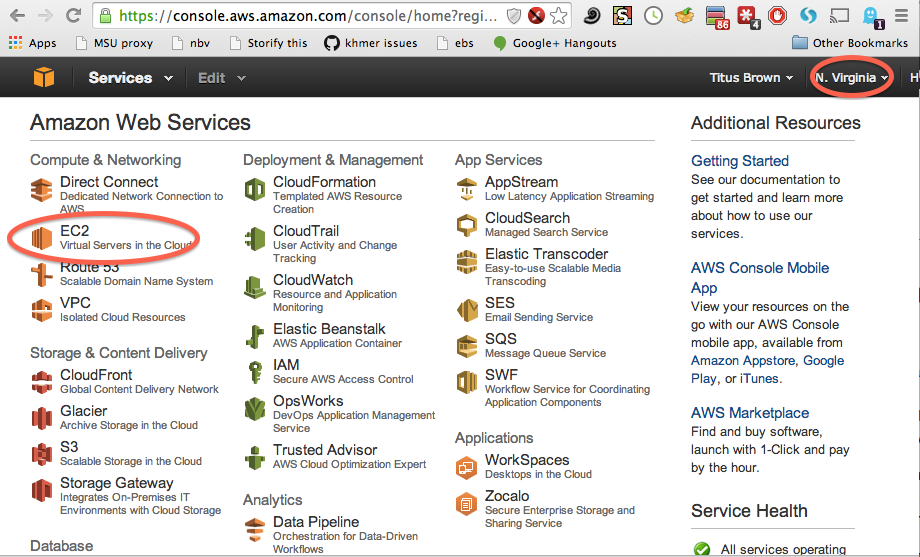Expand the Services dropdown menu
The image size is (920, 557).
coord(130,77)
